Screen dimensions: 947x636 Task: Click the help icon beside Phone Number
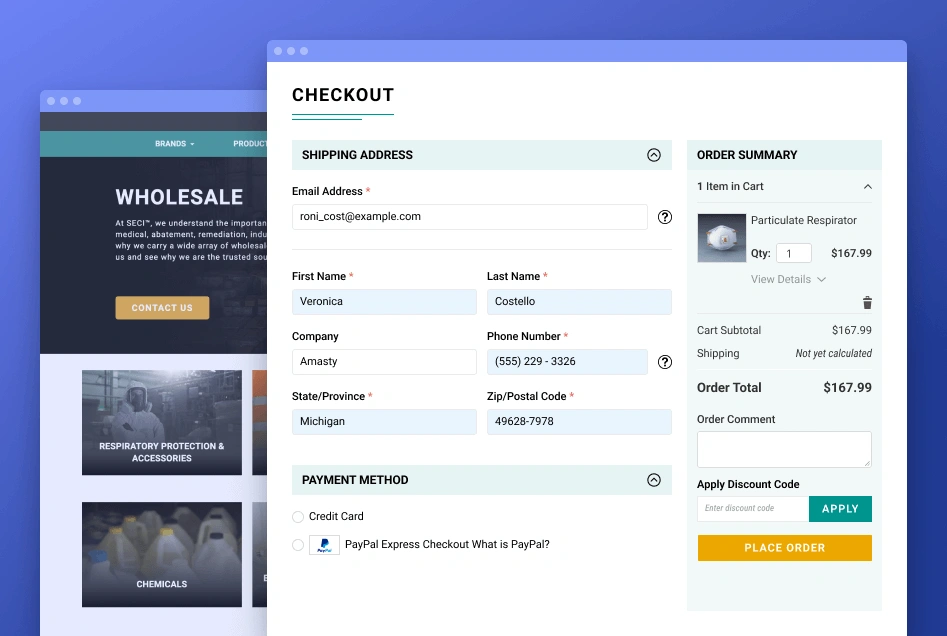[665, 362]
